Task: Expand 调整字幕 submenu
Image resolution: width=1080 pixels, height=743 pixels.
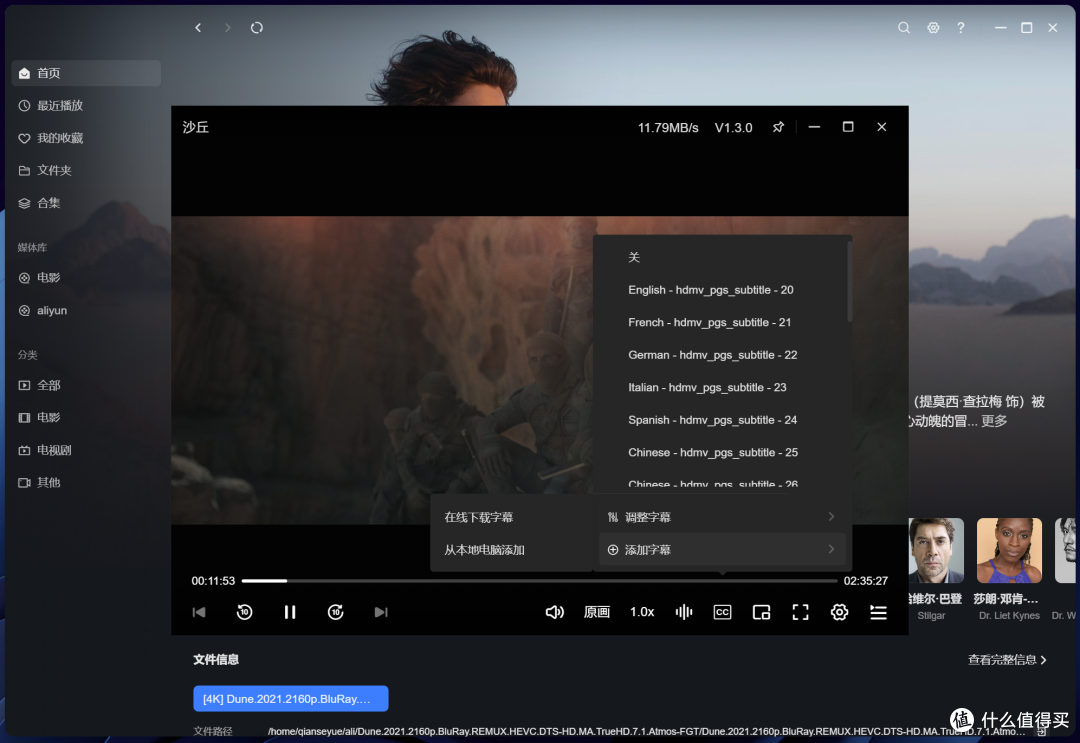Action: tap(722, 517)
